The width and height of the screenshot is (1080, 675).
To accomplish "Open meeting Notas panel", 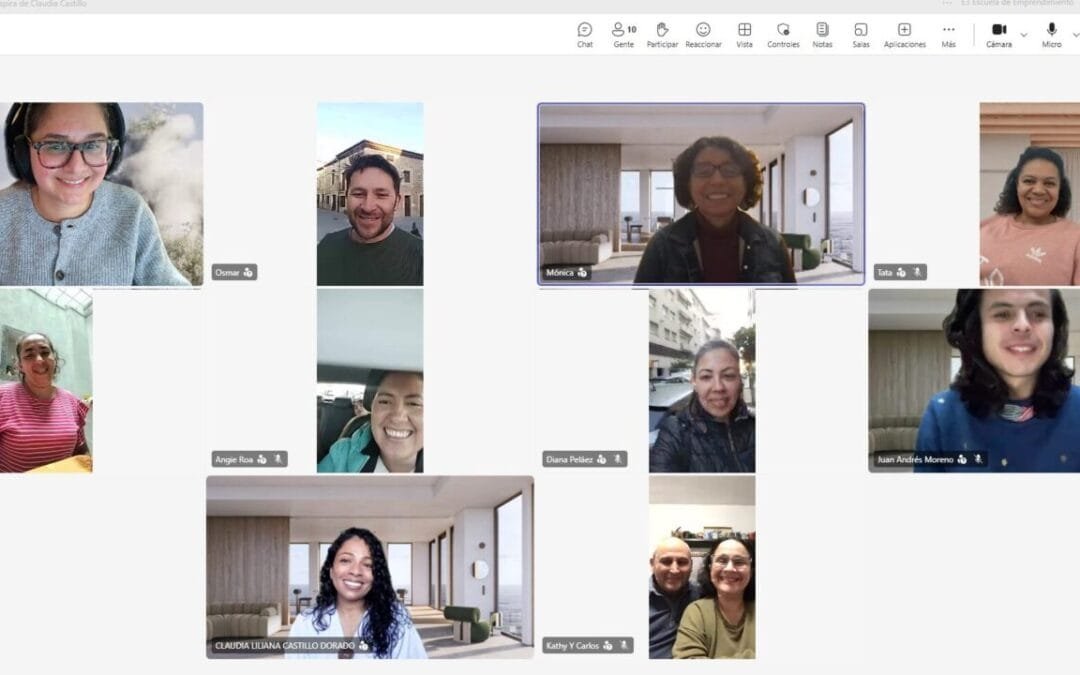I will pos(822,34).
